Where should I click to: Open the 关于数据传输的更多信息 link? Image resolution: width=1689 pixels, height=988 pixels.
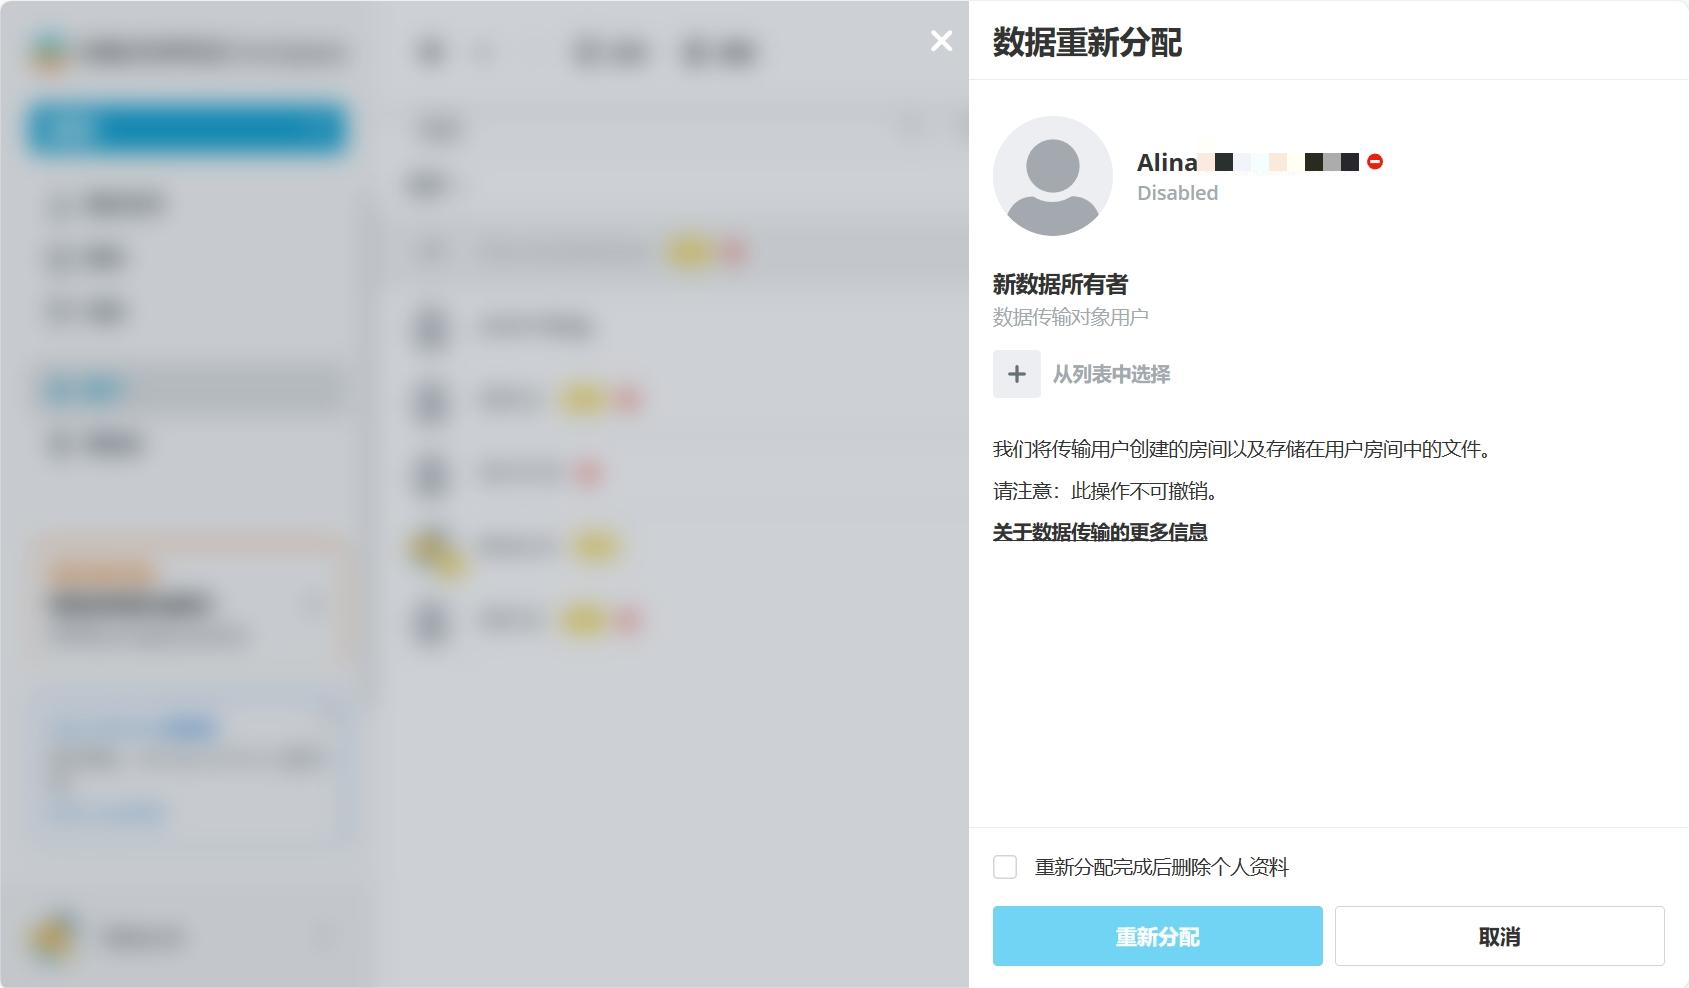(x=1098, y=533)
